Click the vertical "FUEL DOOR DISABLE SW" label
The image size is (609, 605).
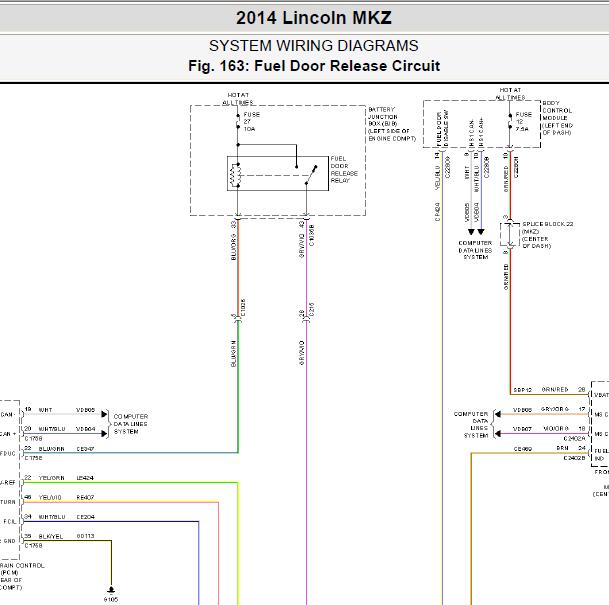pos(442,128)
